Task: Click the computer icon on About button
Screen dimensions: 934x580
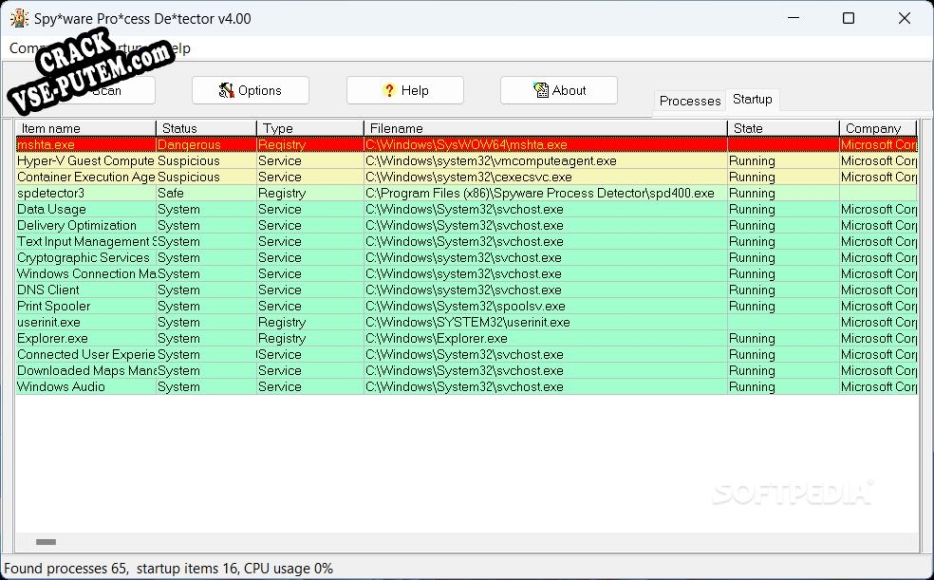Action: (540, 90)
